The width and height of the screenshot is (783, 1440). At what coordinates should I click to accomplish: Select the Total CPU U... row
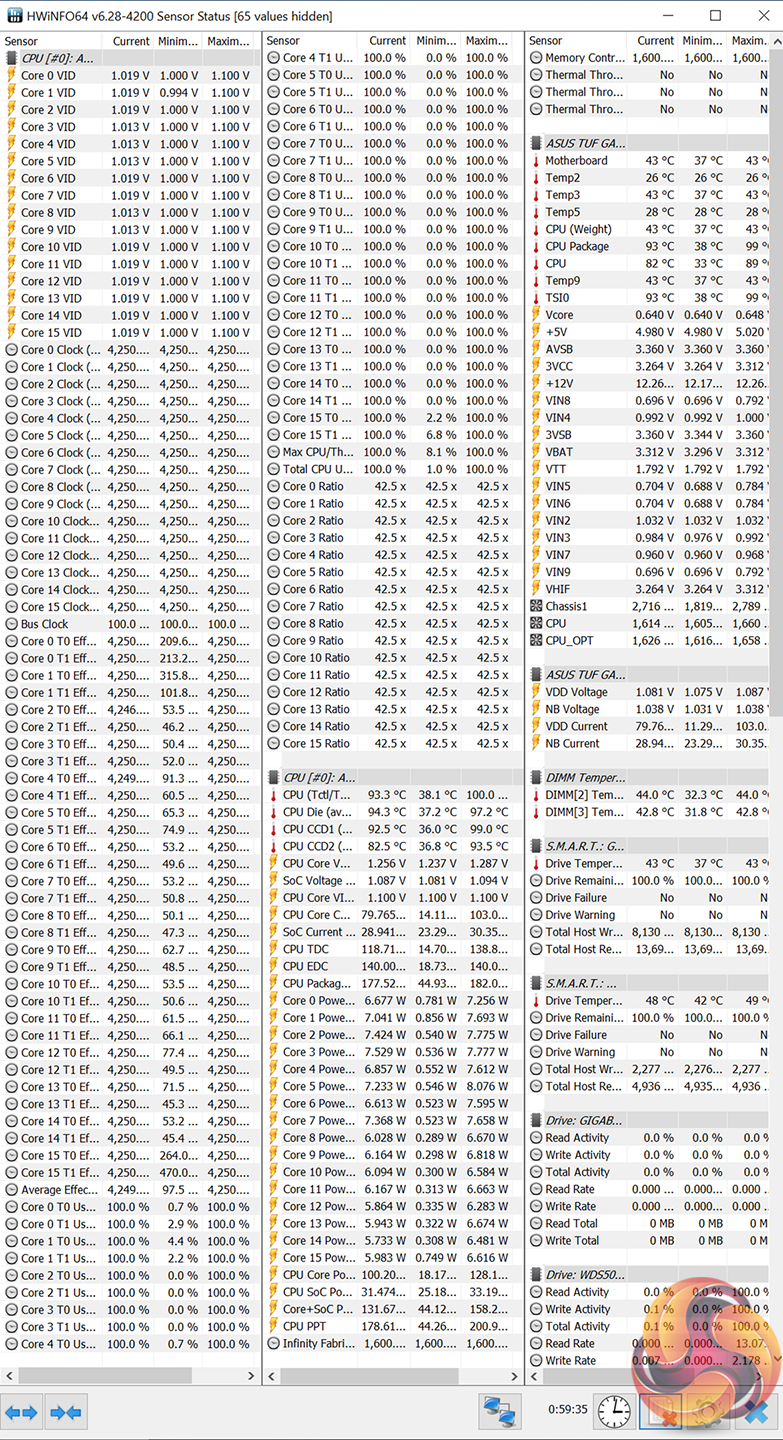(392, 469)
